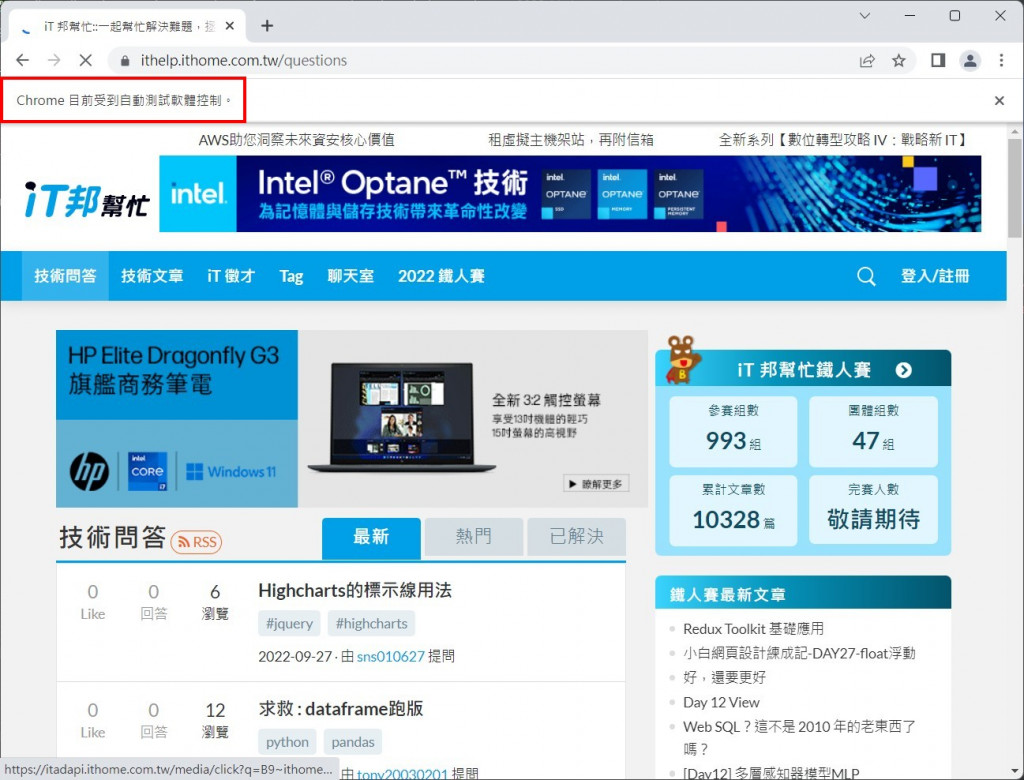The image size is (1024, 780).
Task: Click the #jquery tag
Action: (289, 624)
